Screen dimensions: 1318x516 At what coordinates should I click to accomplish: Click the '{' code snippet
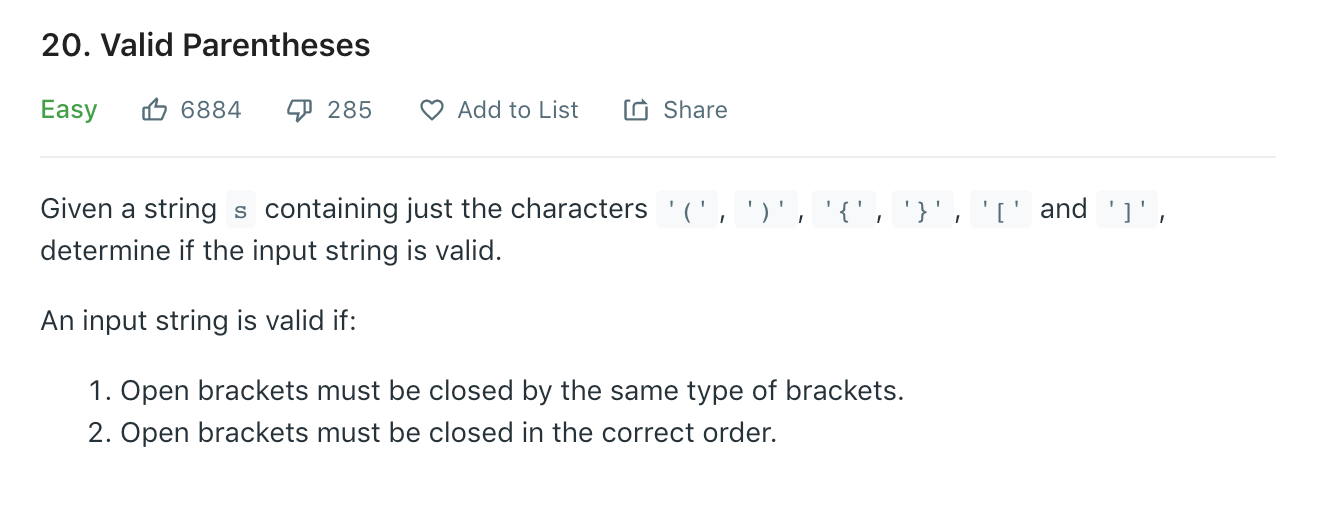pyautogui.click(x=844, y=210)
